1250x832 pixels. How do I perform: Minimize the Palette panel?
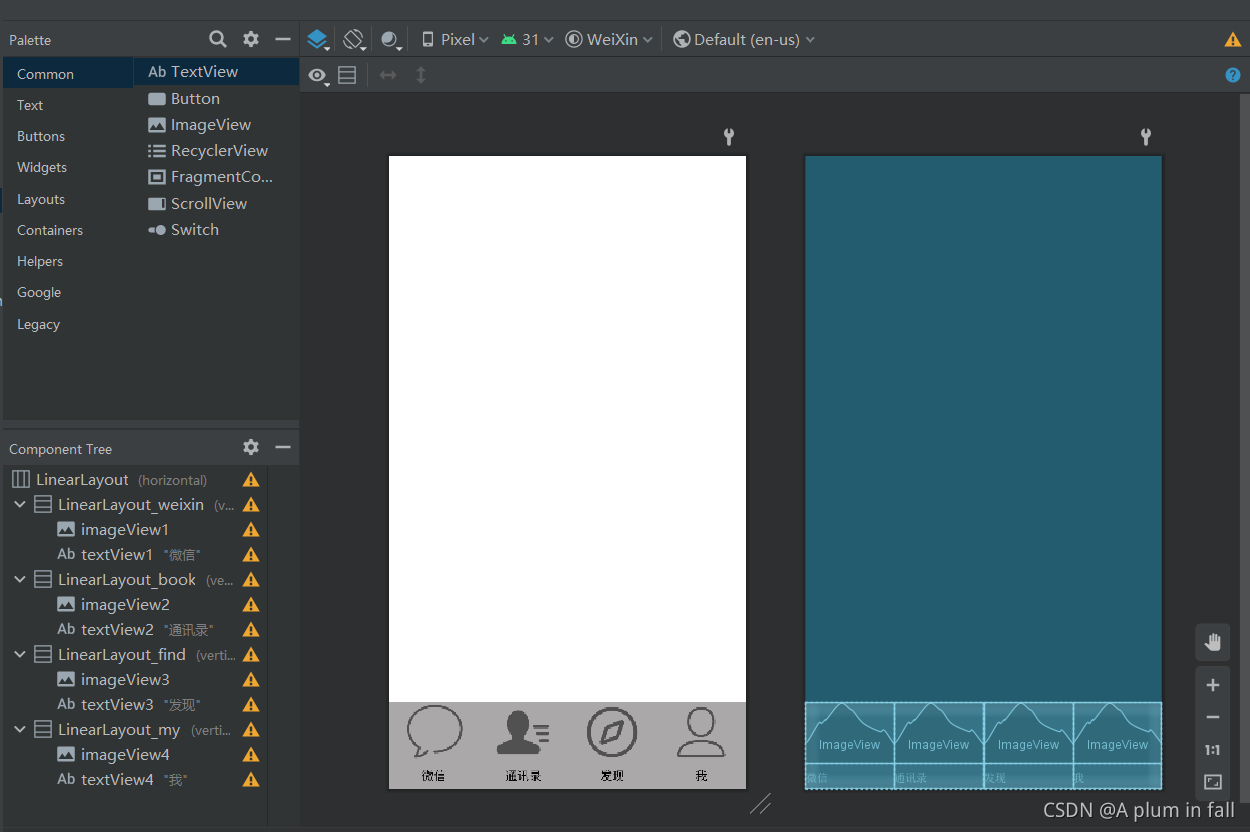coord(283,39)
